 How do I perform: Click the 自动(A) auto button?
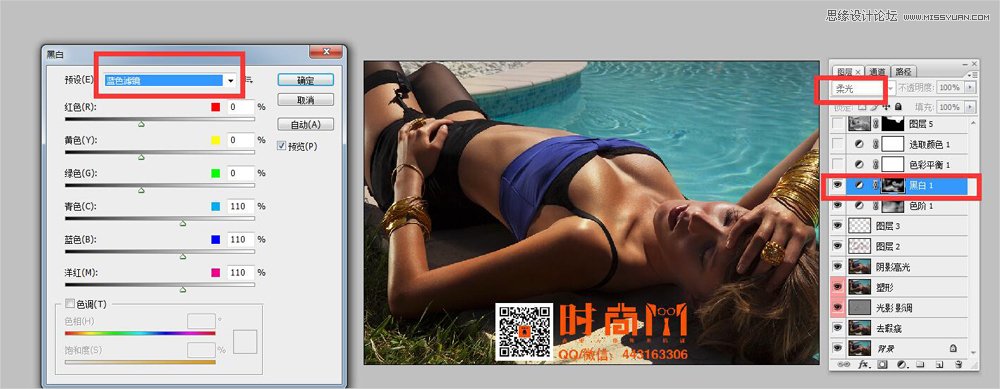click(x=305, y=124)
